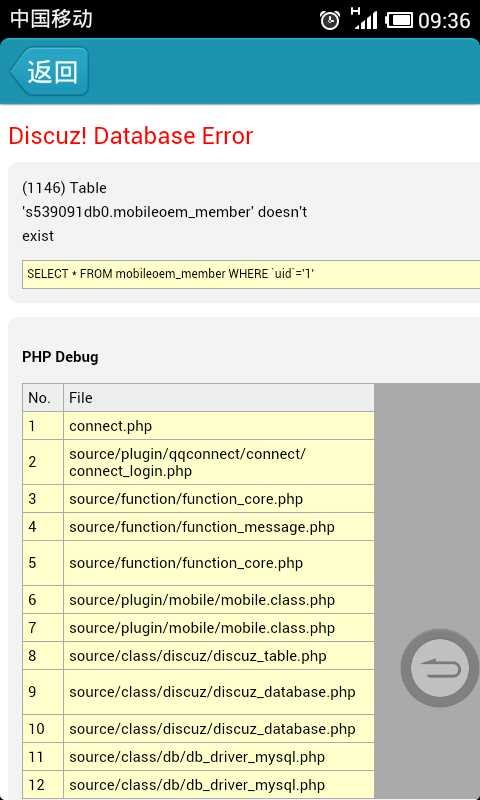Select discuz_database.php cell in row 9
The image size is (480, 800).
(219, 692)
